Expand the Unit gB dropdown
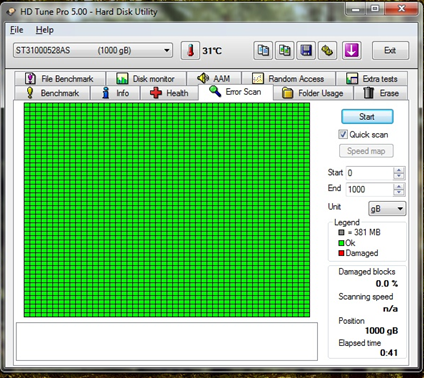 [387, 209]
